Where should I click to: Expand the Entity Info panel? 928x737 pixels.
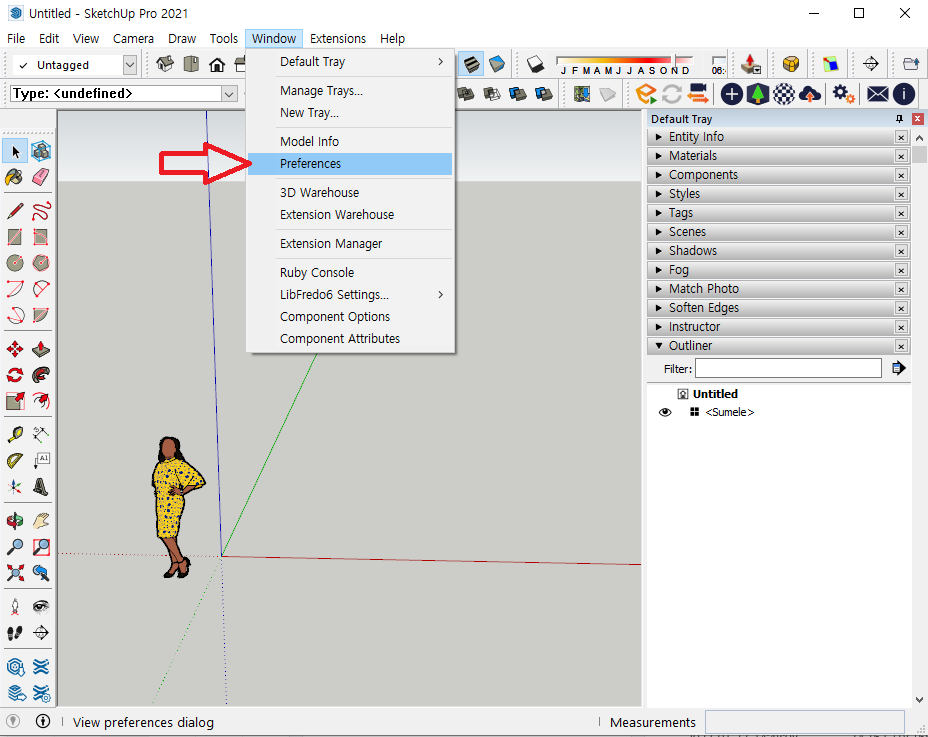(659, 137)
